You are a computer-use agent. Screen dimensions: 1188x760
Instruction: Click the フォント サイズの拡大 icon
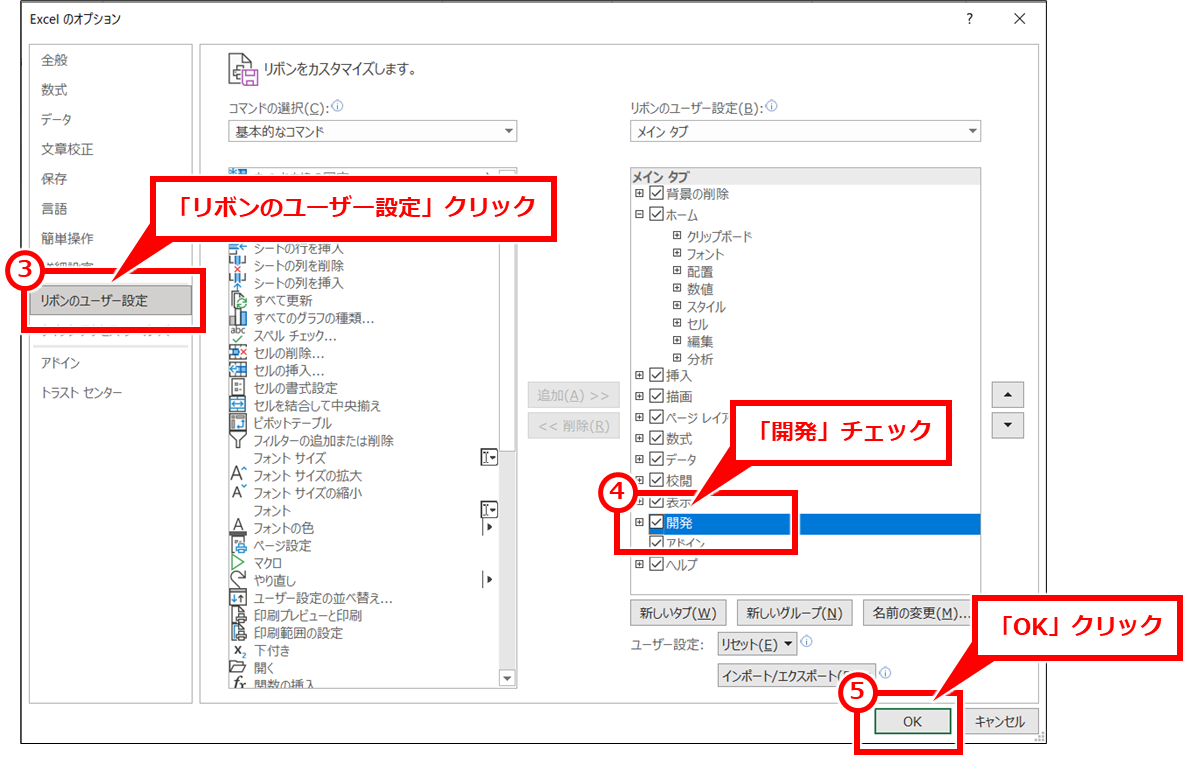(237, 475)
